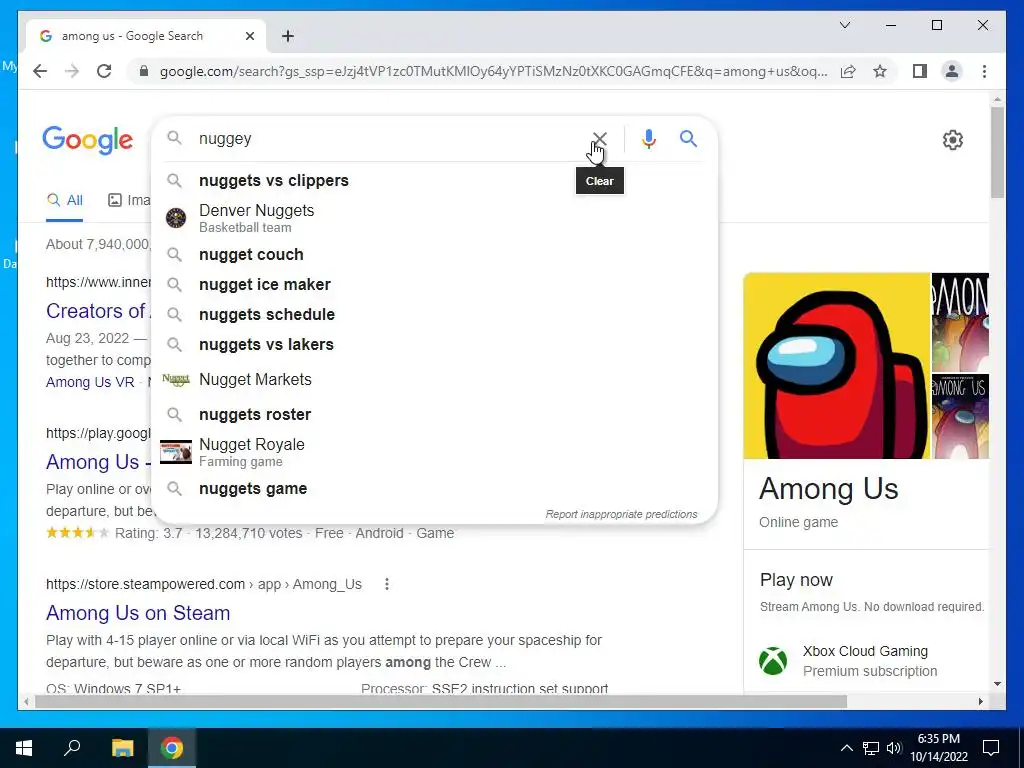Choose Nugget Markets suggestion
The image size is (1024, 768).
click(434, 379)
